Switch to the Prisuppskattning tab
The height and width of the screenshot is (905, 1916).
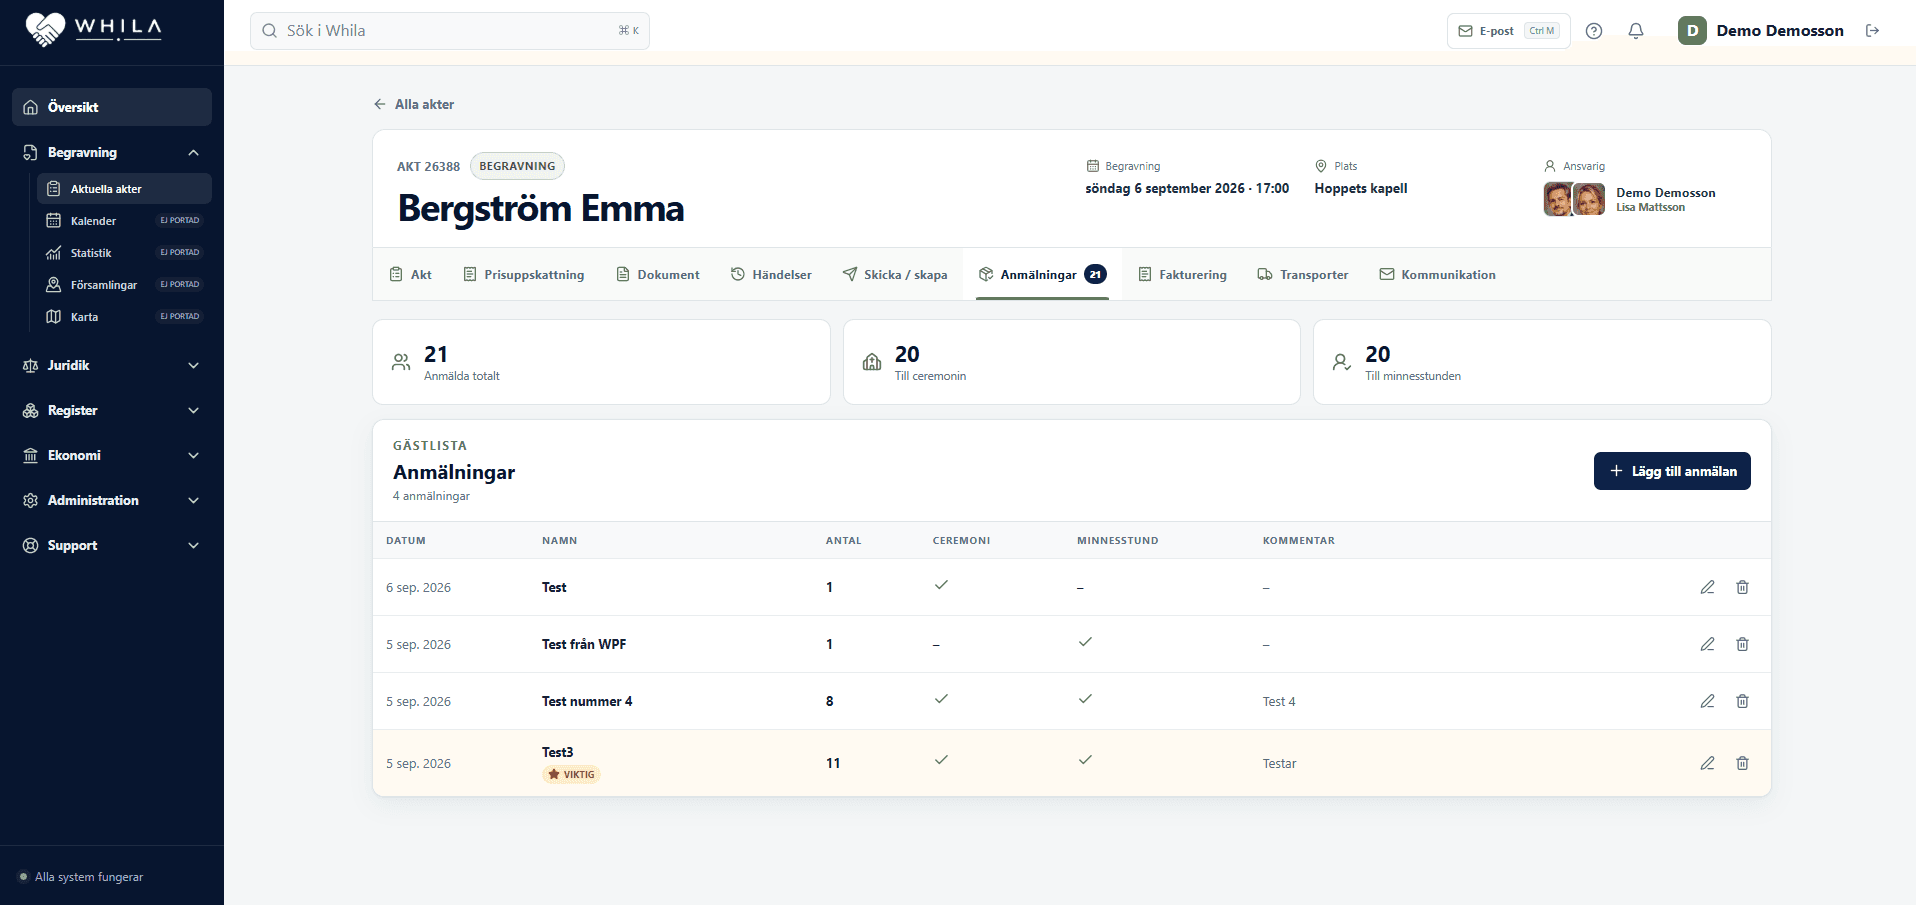point(524,274)
